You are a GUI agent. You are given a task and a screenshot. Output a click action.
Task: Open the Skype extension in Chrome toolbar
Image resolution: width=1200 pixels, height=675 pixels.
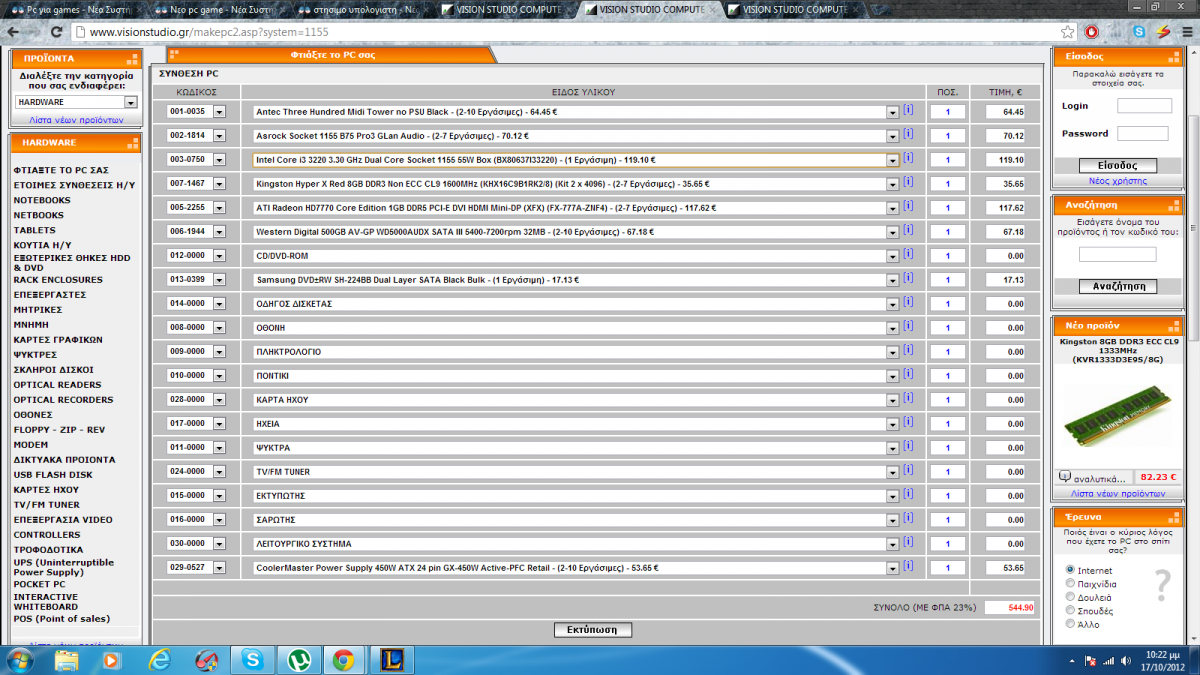point(1139,32)
